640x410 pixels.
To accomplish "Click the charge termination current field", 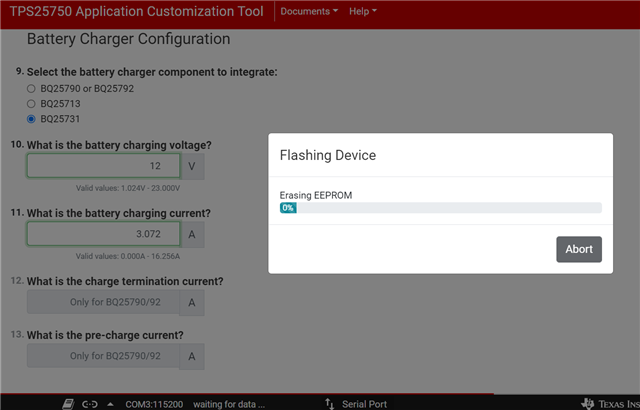I will pyautogui.click(x=104, y=302).
